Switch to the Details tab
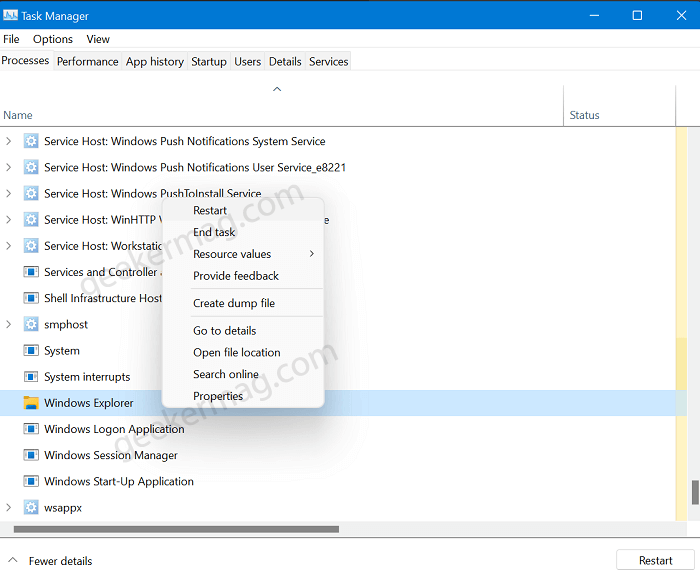Image resolution: width=700 pixels, height=575 pixels. tap(285, 62)
